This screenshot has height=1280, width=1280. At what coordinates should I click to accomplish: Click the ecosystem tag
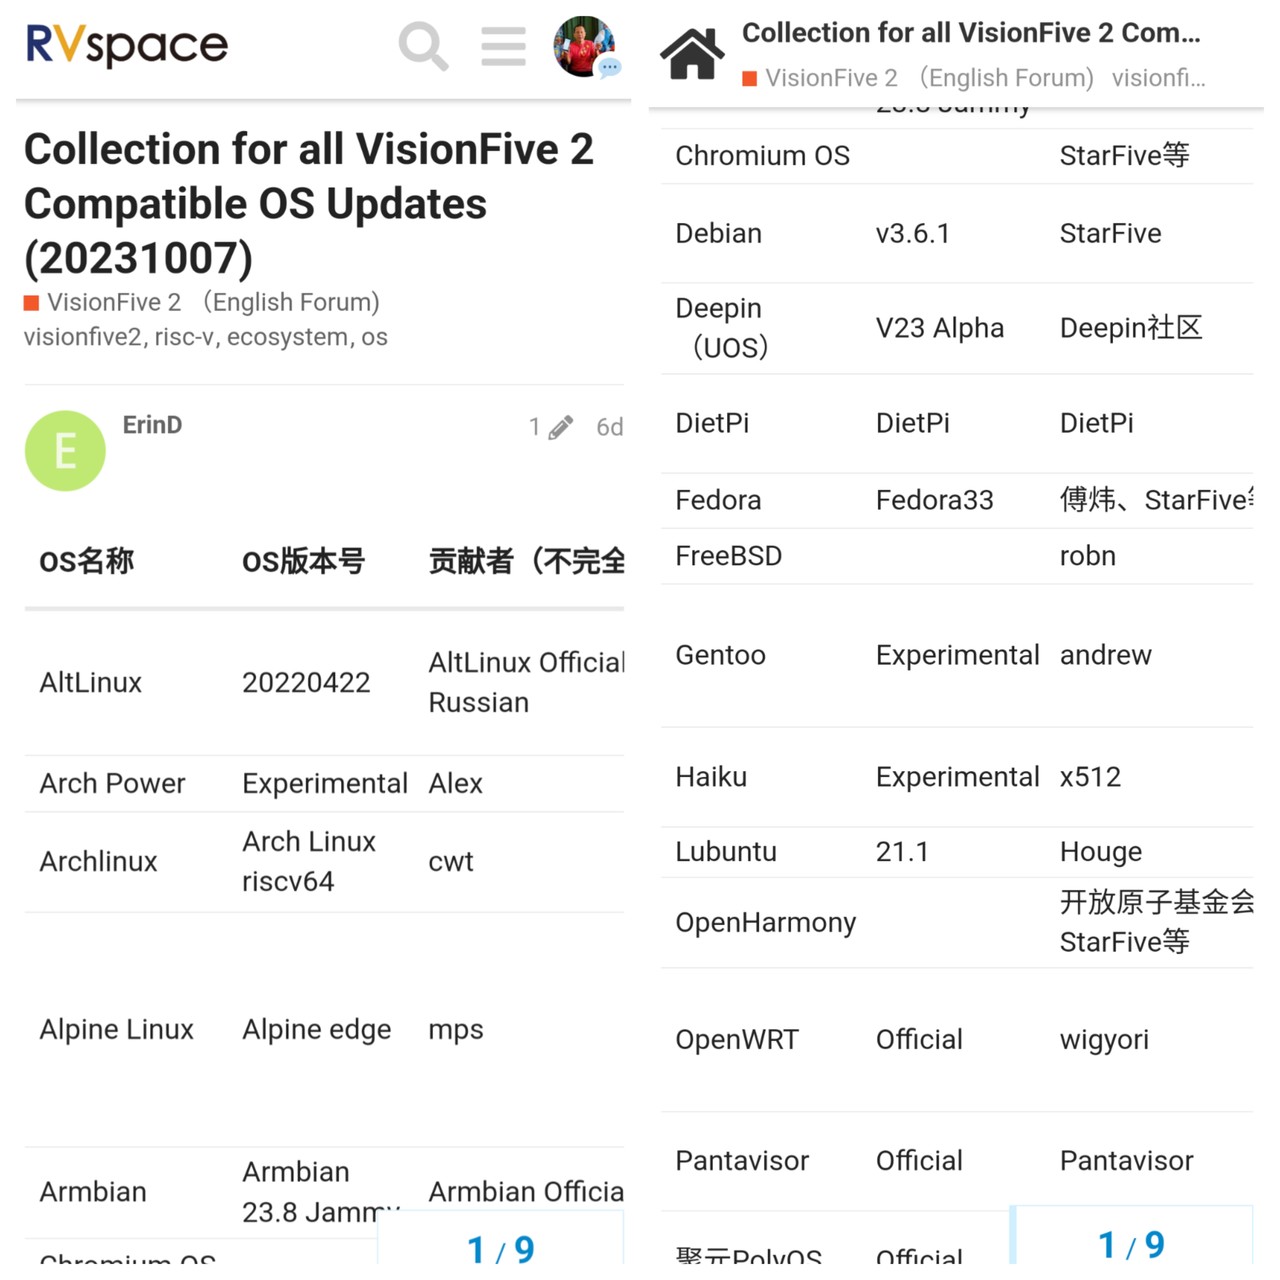[288, 337]
